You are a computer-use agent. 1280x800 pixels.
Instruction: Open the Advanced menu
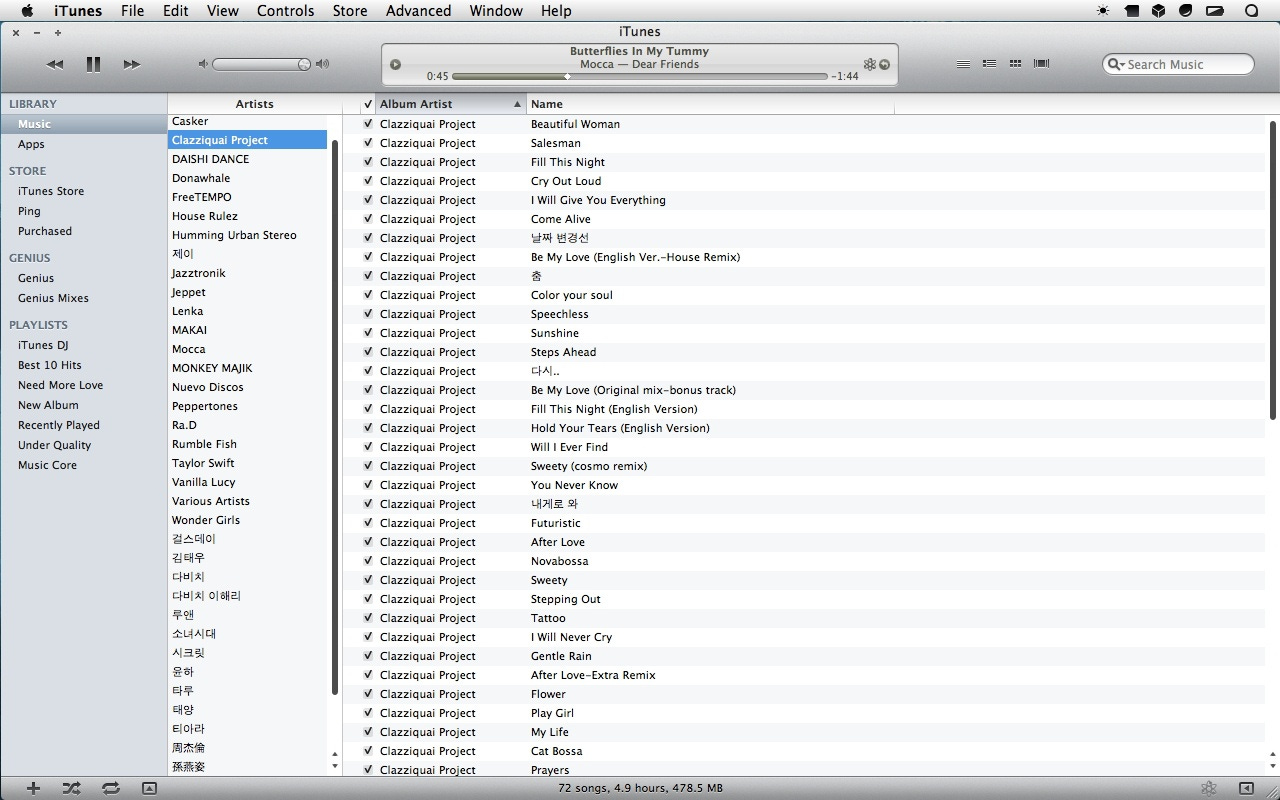click(x=418, y=11)
